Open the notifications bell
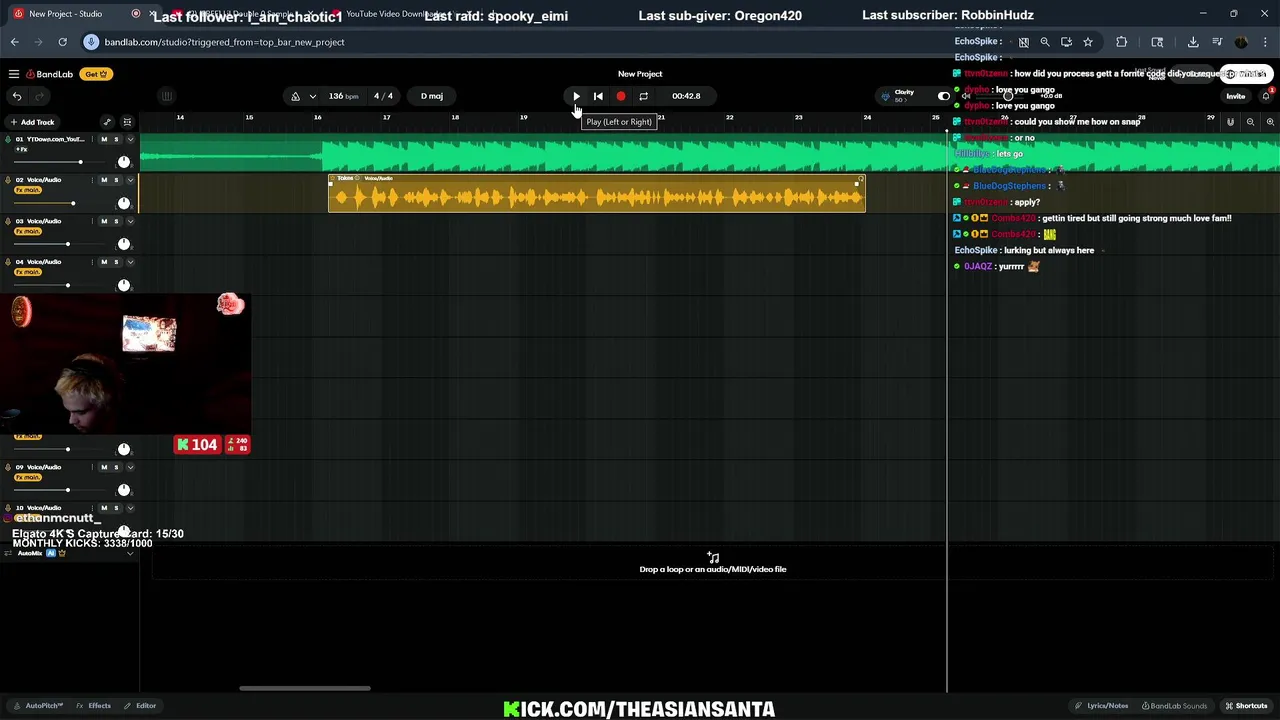The image size is (1280, 720). 1265,96
